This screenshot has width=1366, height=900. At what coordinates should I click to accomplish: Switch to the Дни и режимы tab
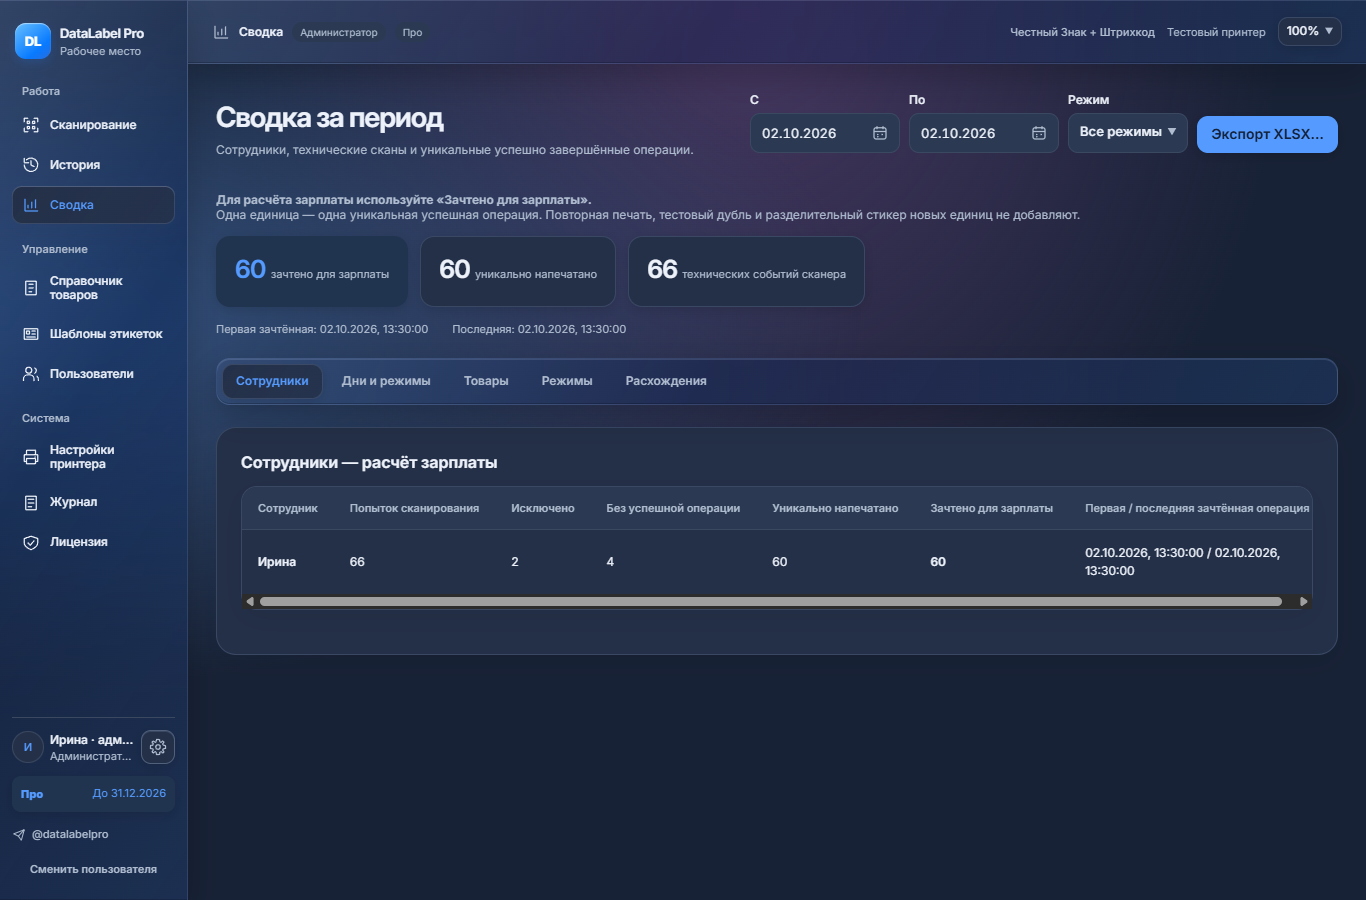386,381
